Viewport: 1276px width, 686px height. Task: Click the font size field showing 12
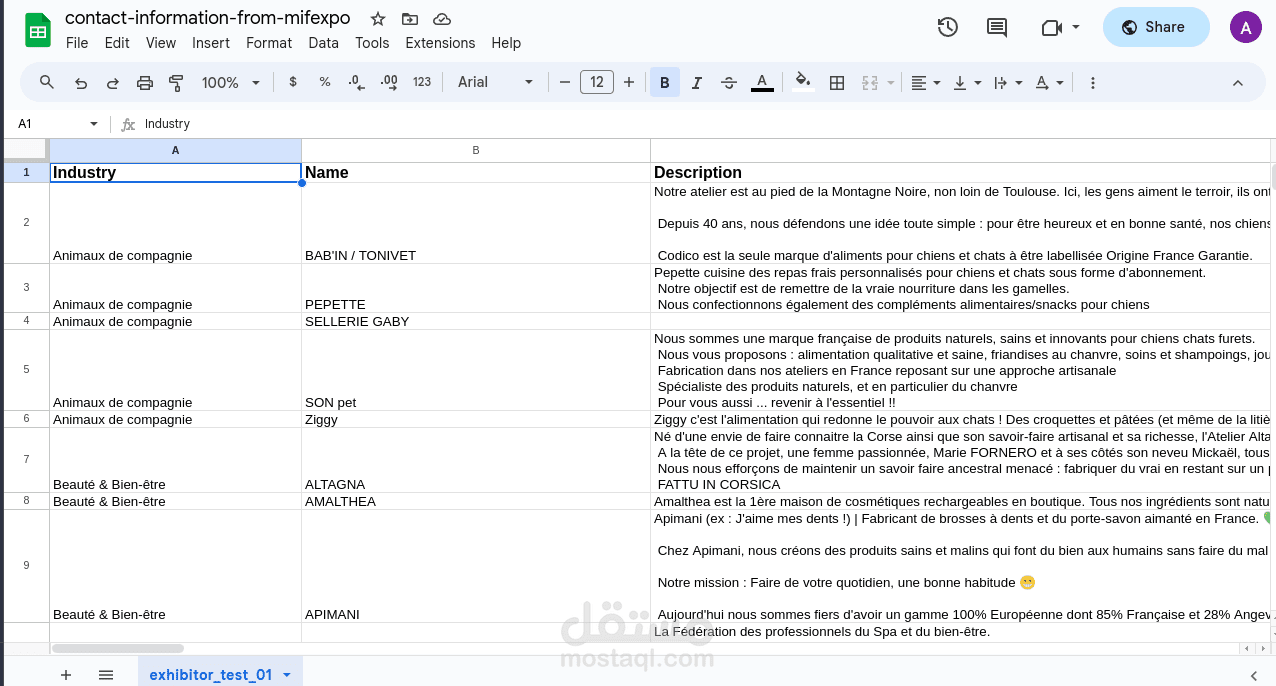click(x=597, y=82)
